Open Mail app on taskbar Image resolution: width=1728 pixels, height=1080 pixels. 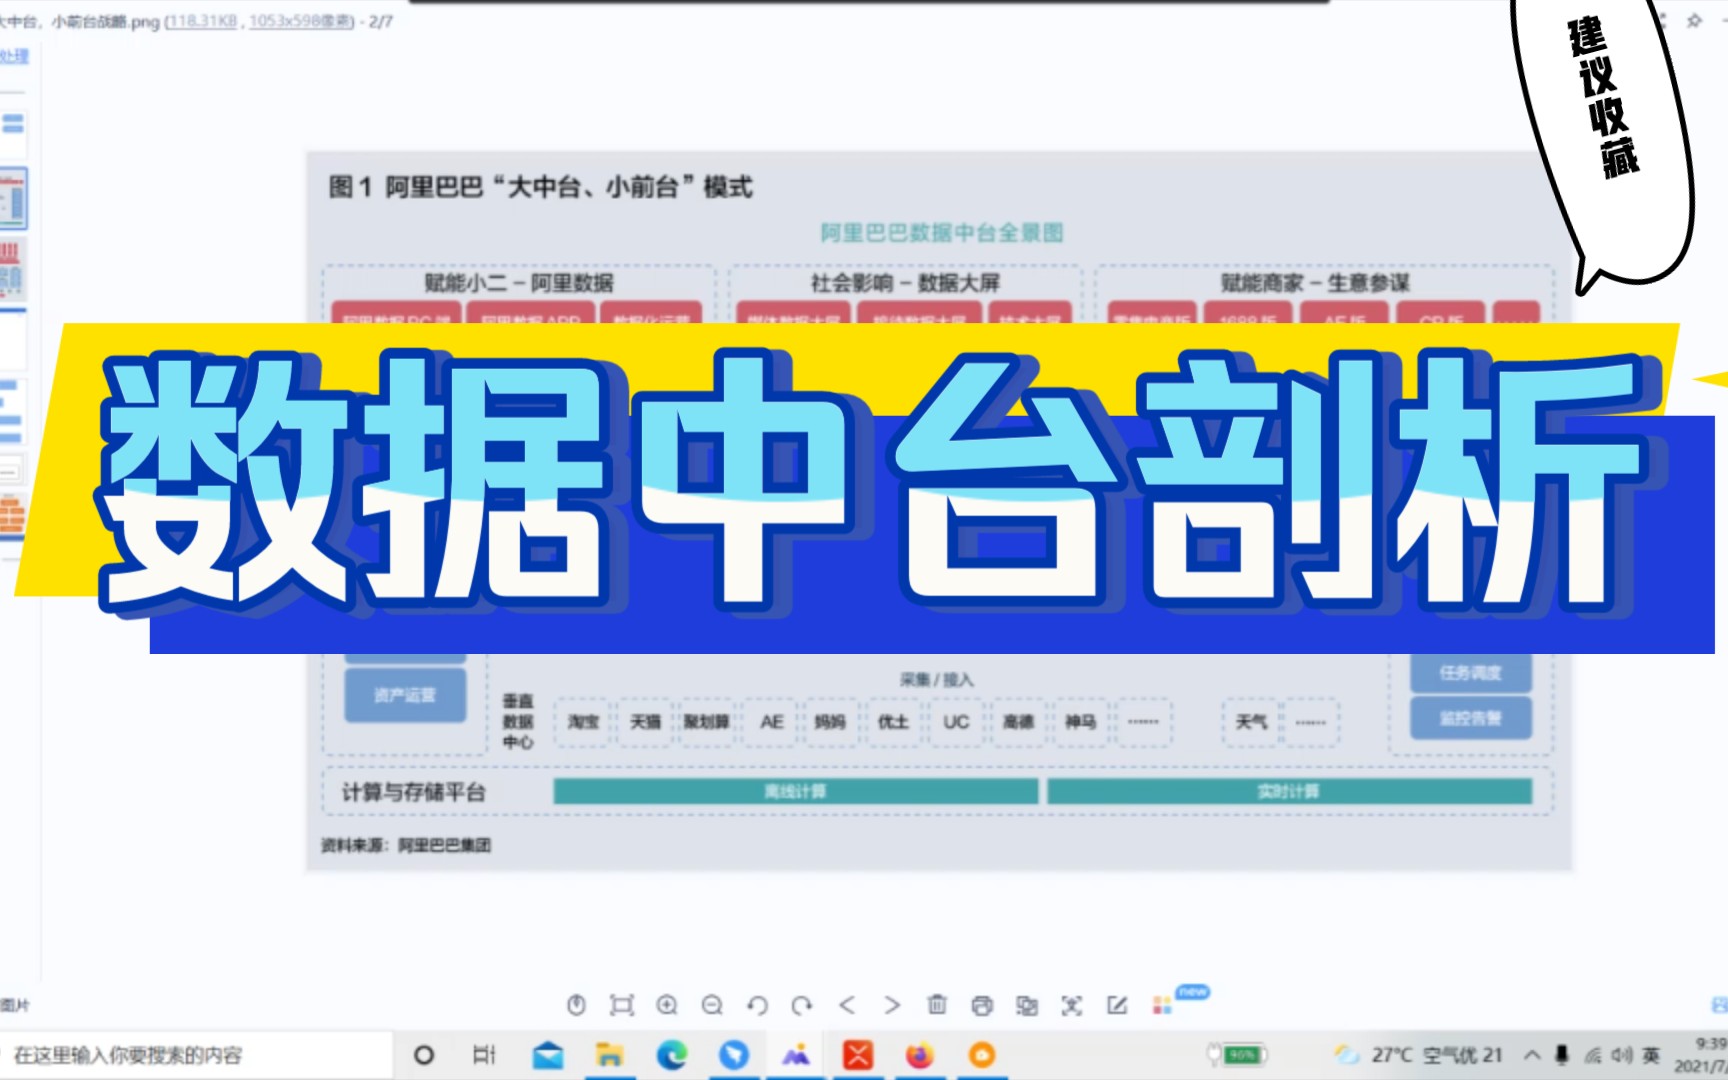tap(548, 1055)
